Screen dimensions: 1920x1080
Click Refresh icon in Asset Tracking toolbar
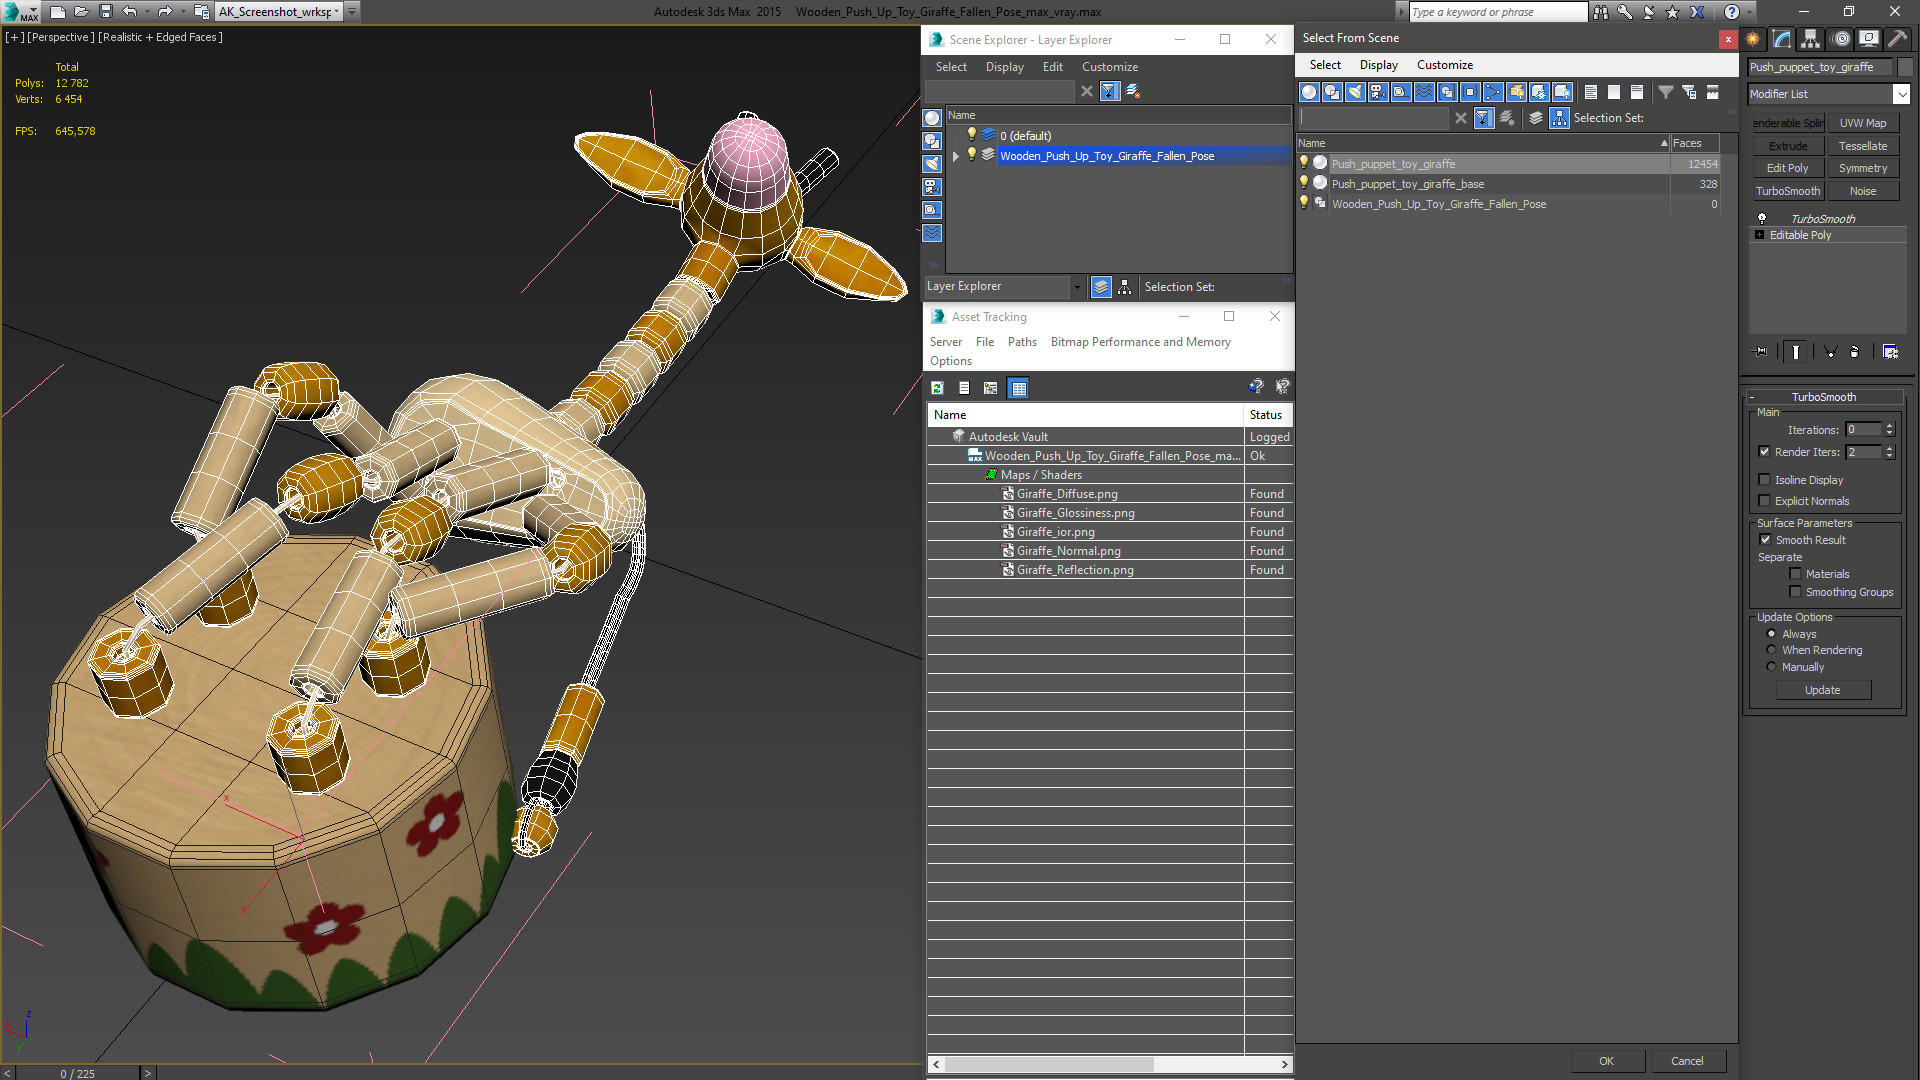click(x=937, y=388)
